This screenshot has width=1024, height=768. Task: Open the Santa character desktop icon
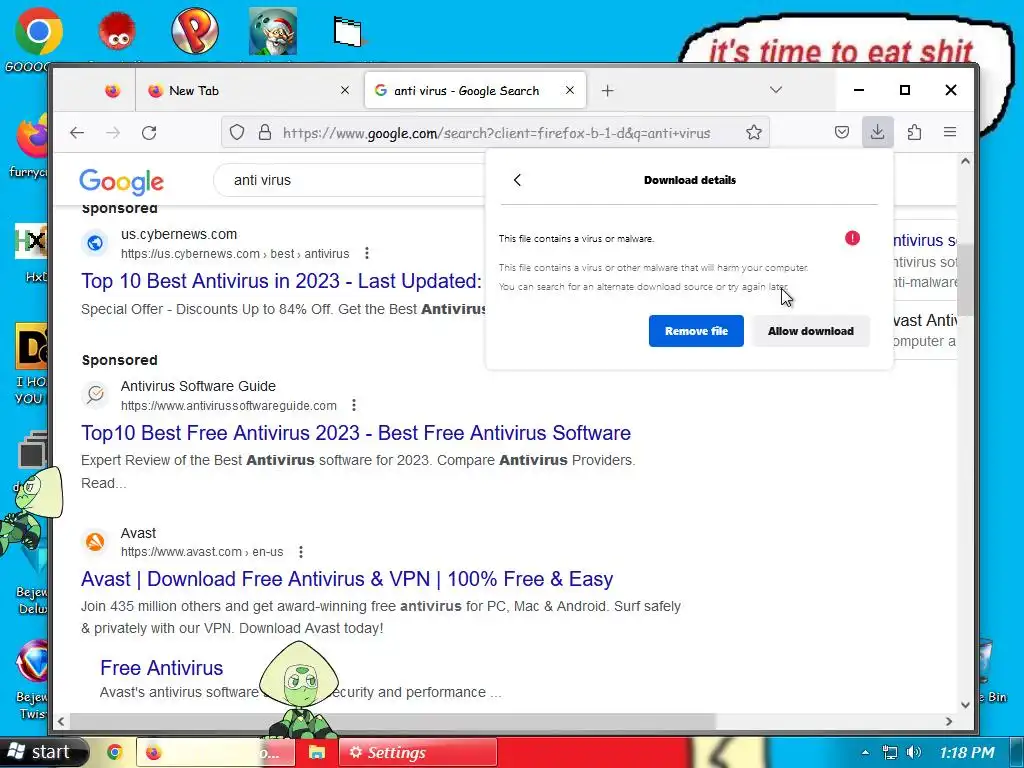click(273, 31)
